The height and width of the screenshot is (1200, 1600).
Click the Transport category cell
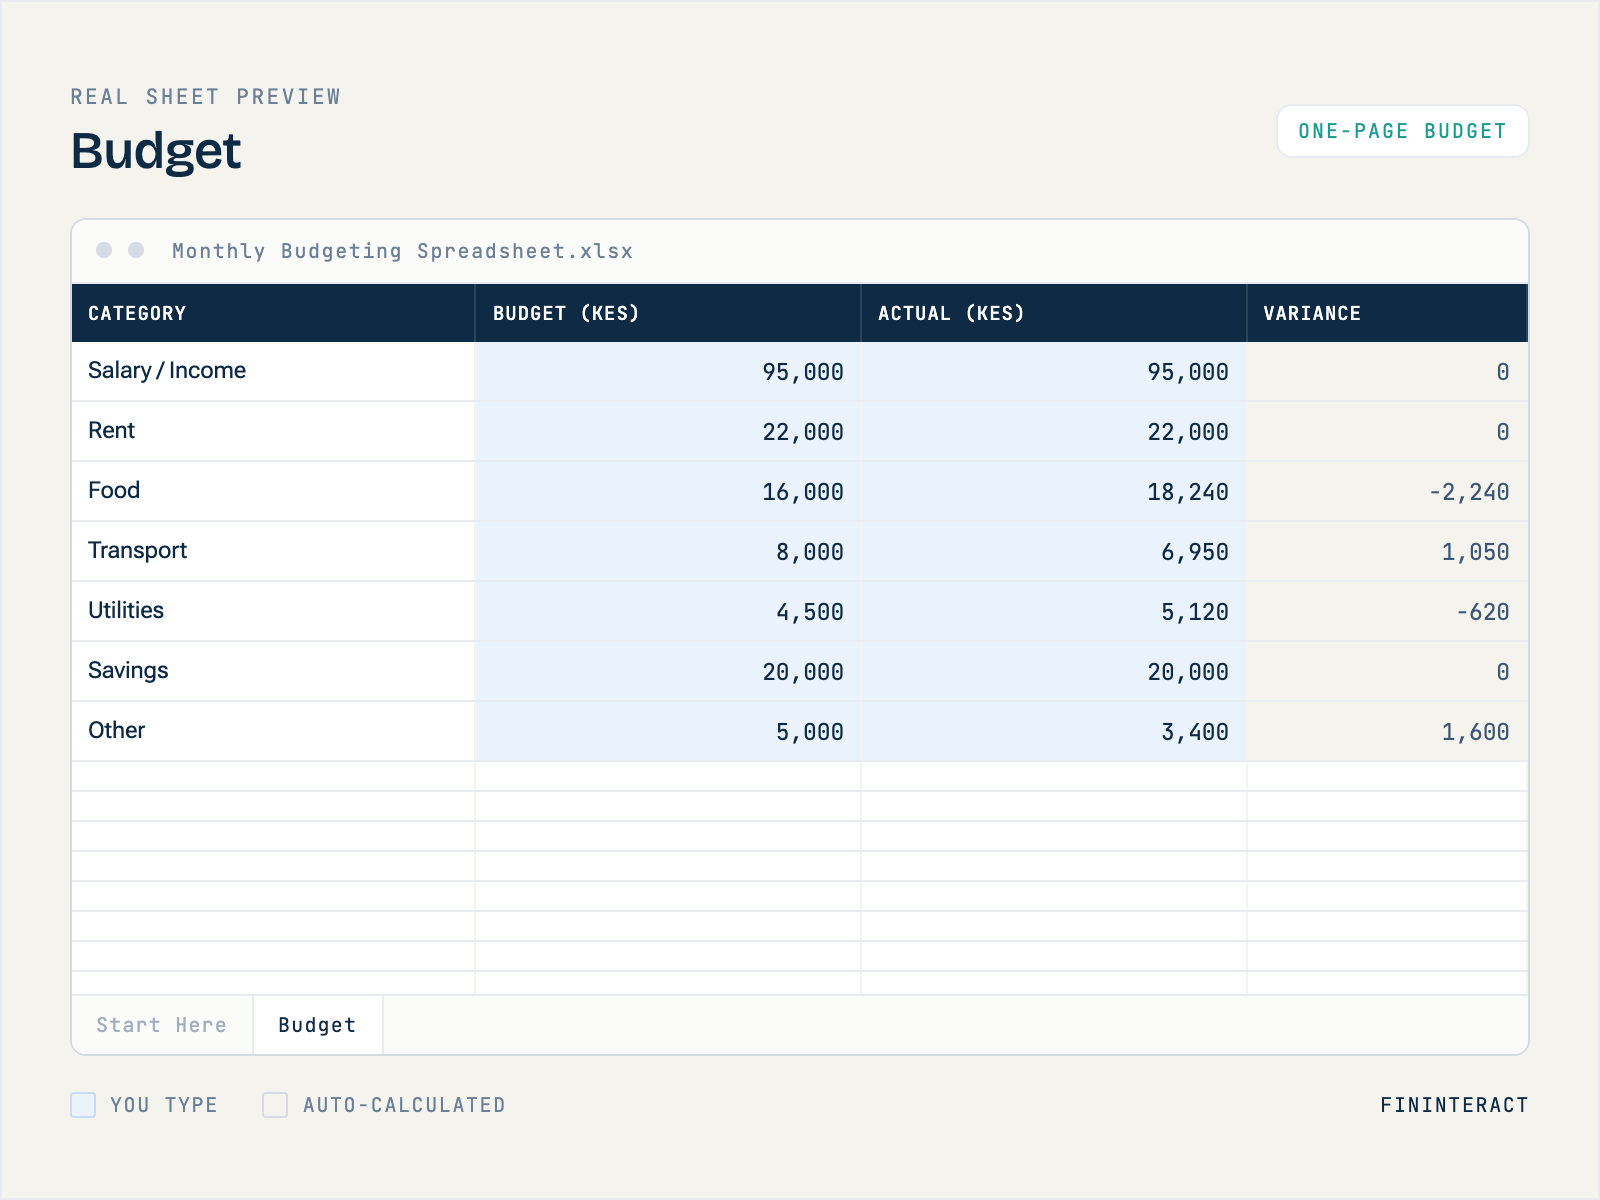click(x=273, y=552)
